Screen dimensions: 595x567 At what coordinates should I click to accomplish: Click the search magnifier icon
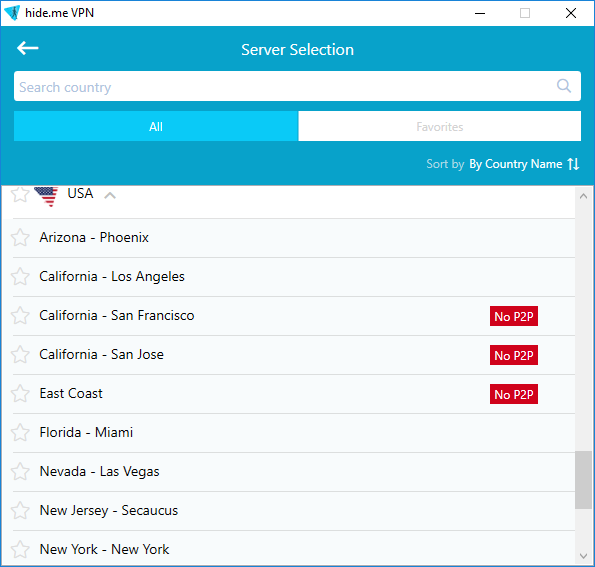pyautogui.click(x=564, y=86)
